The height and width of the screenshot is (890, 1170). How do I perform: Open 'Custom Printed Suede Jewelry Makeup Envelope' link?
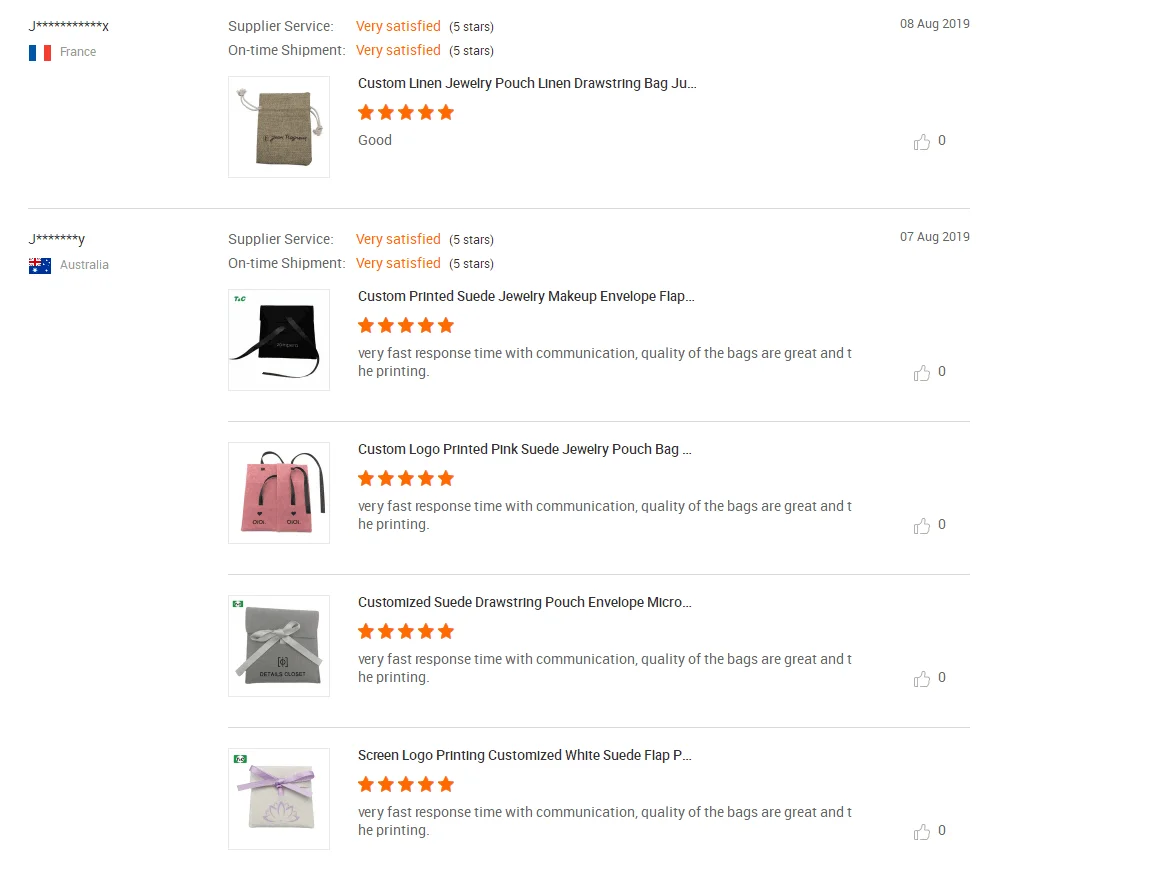click(526, 296)
